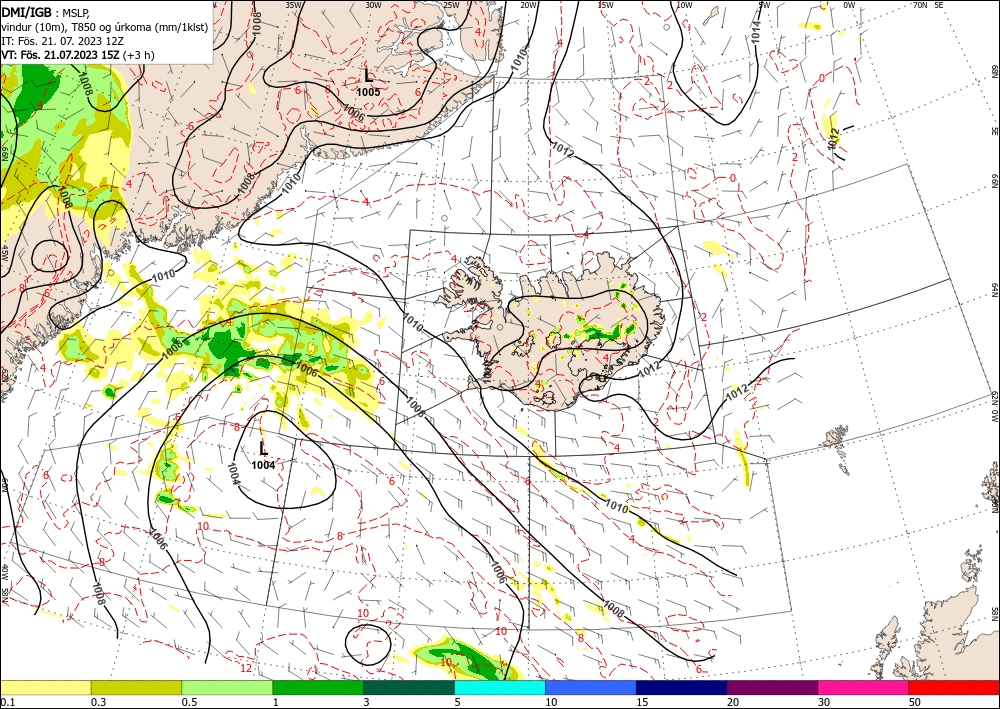Pick the cyan 5–10 legend swatch

(500, 687)
